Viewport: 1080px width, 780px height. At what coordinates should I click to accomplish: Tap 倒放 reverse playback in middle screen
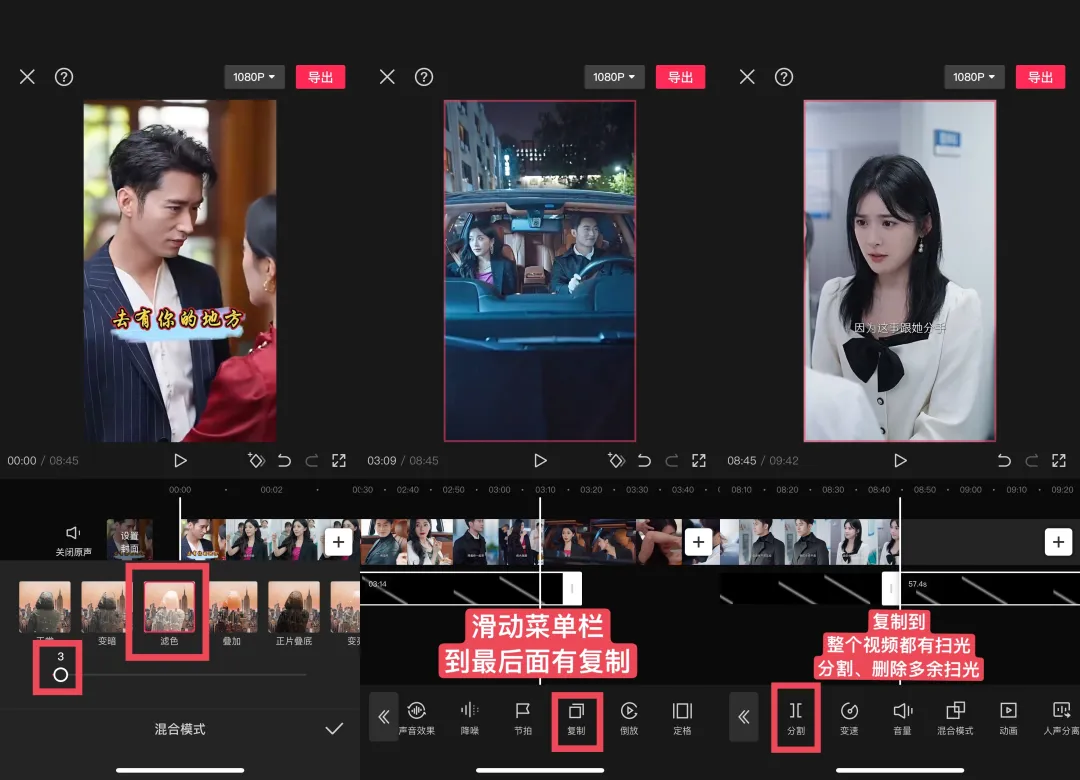629,718
